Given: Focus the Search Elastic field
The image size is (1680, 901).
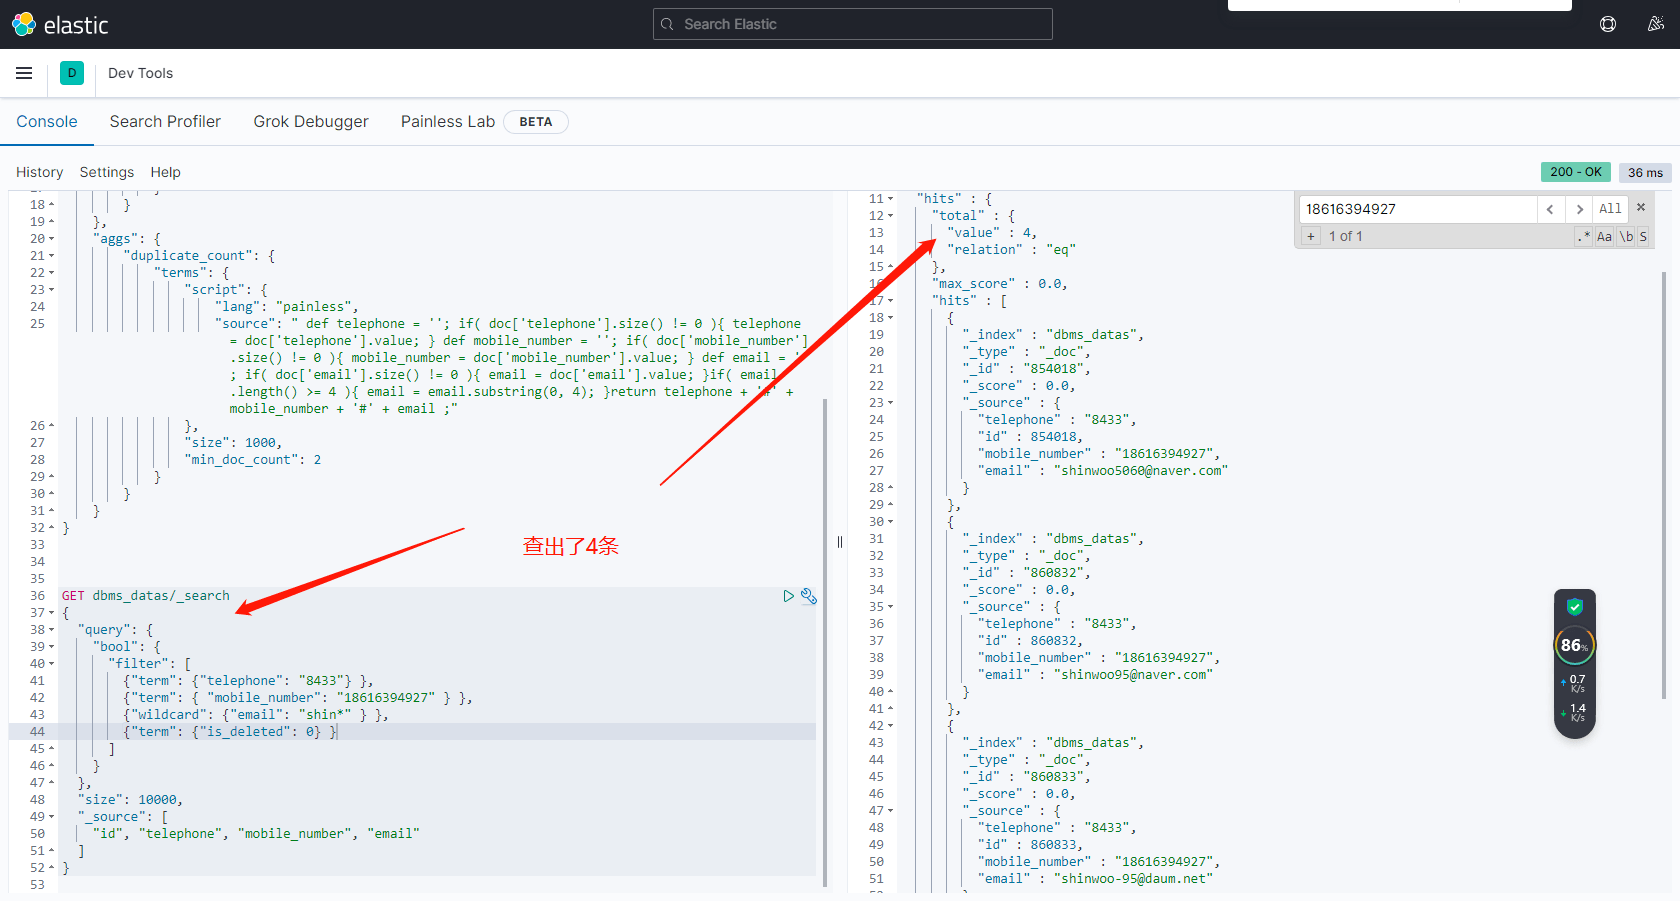Looking at the screenshot, I should (853, 24).
